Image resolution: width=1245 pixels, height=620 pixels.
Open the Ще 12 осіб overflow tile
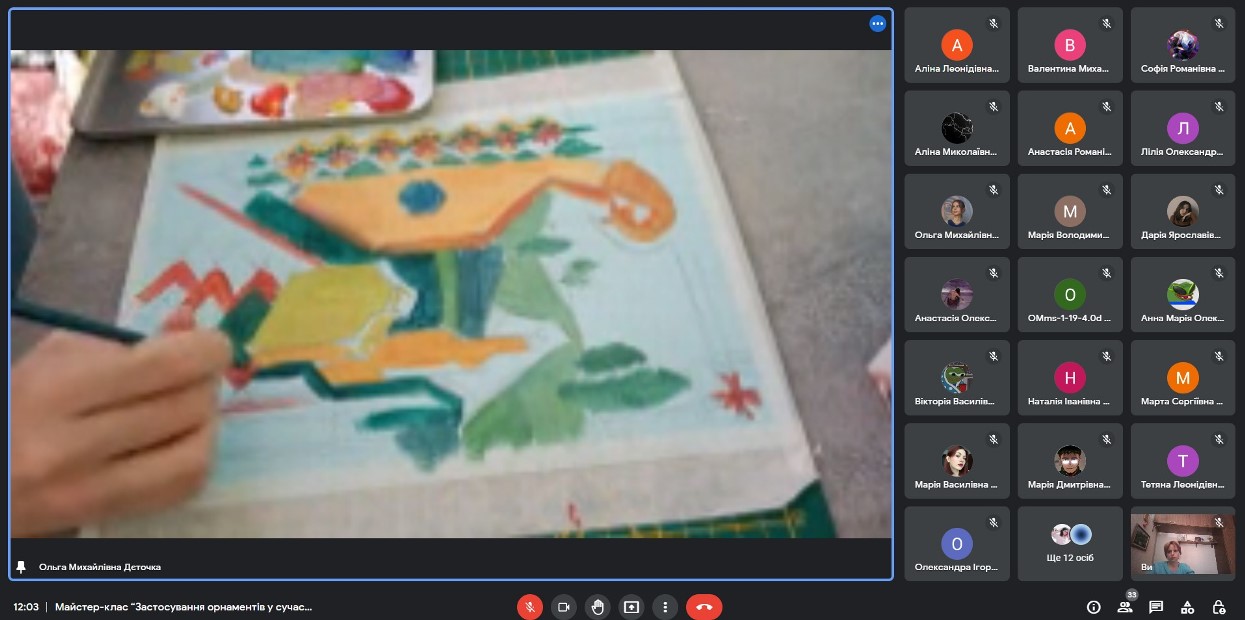coord(1070,543)
